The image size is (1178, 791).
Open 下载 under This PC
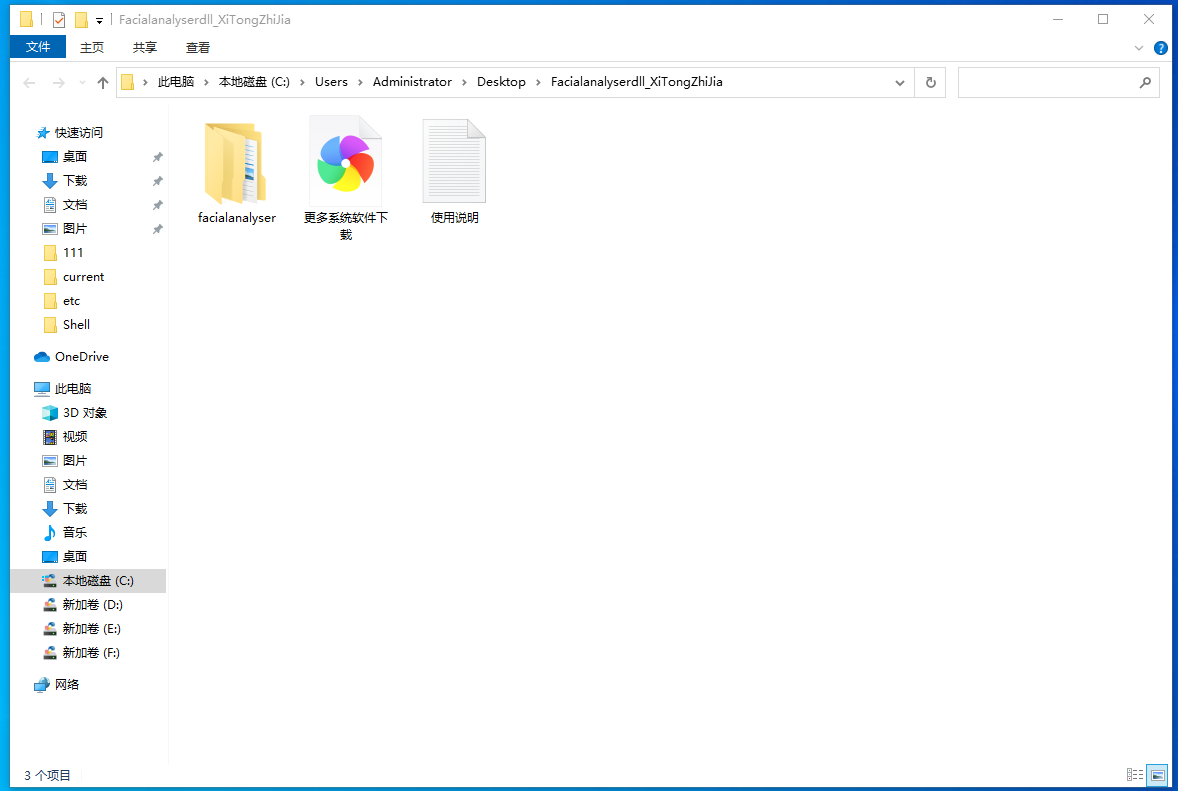pos(74,509)
